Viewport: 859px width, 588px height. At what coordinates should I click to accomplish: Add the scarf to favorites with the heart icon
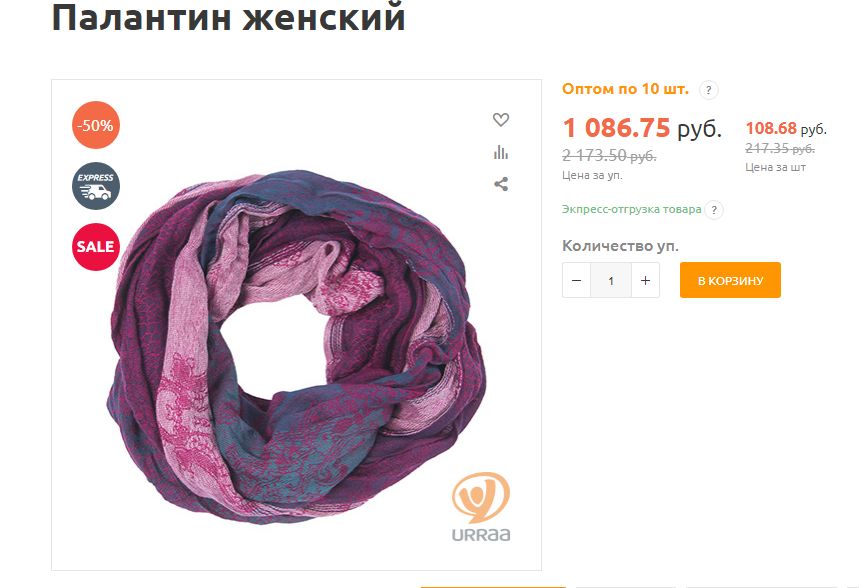501,119
